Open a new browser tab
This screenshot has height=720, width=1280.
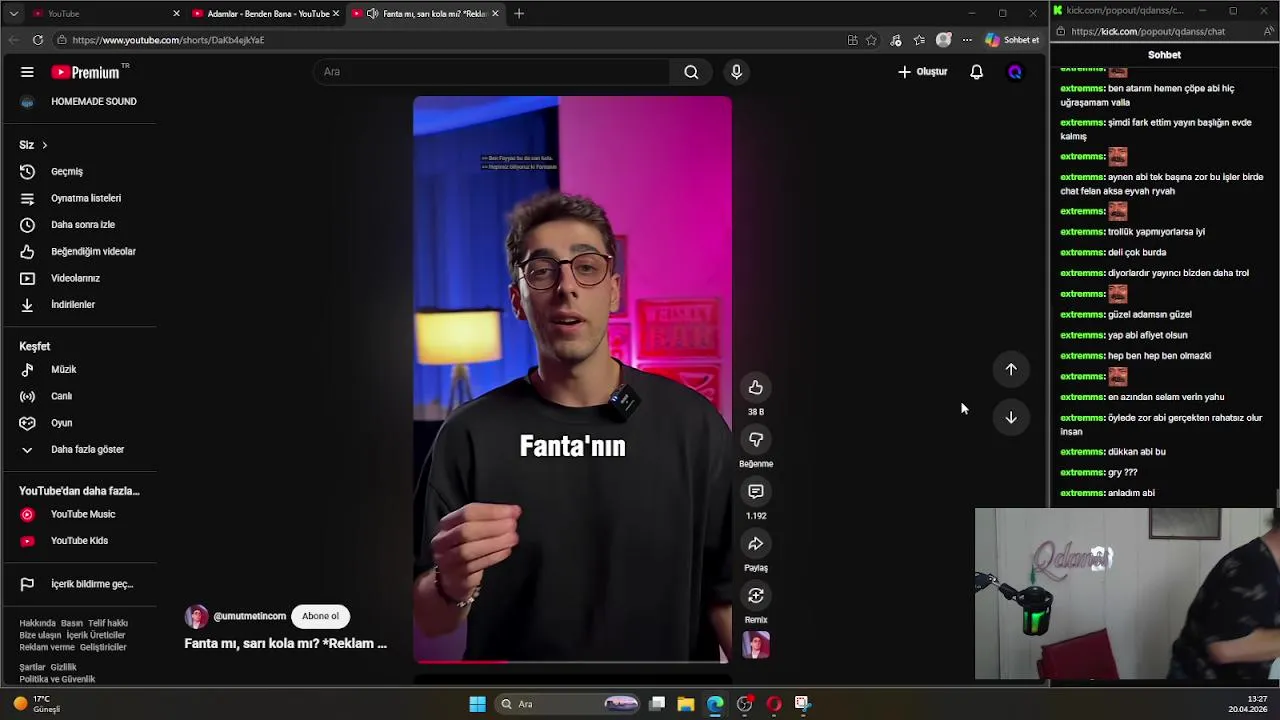click(519, 14)
